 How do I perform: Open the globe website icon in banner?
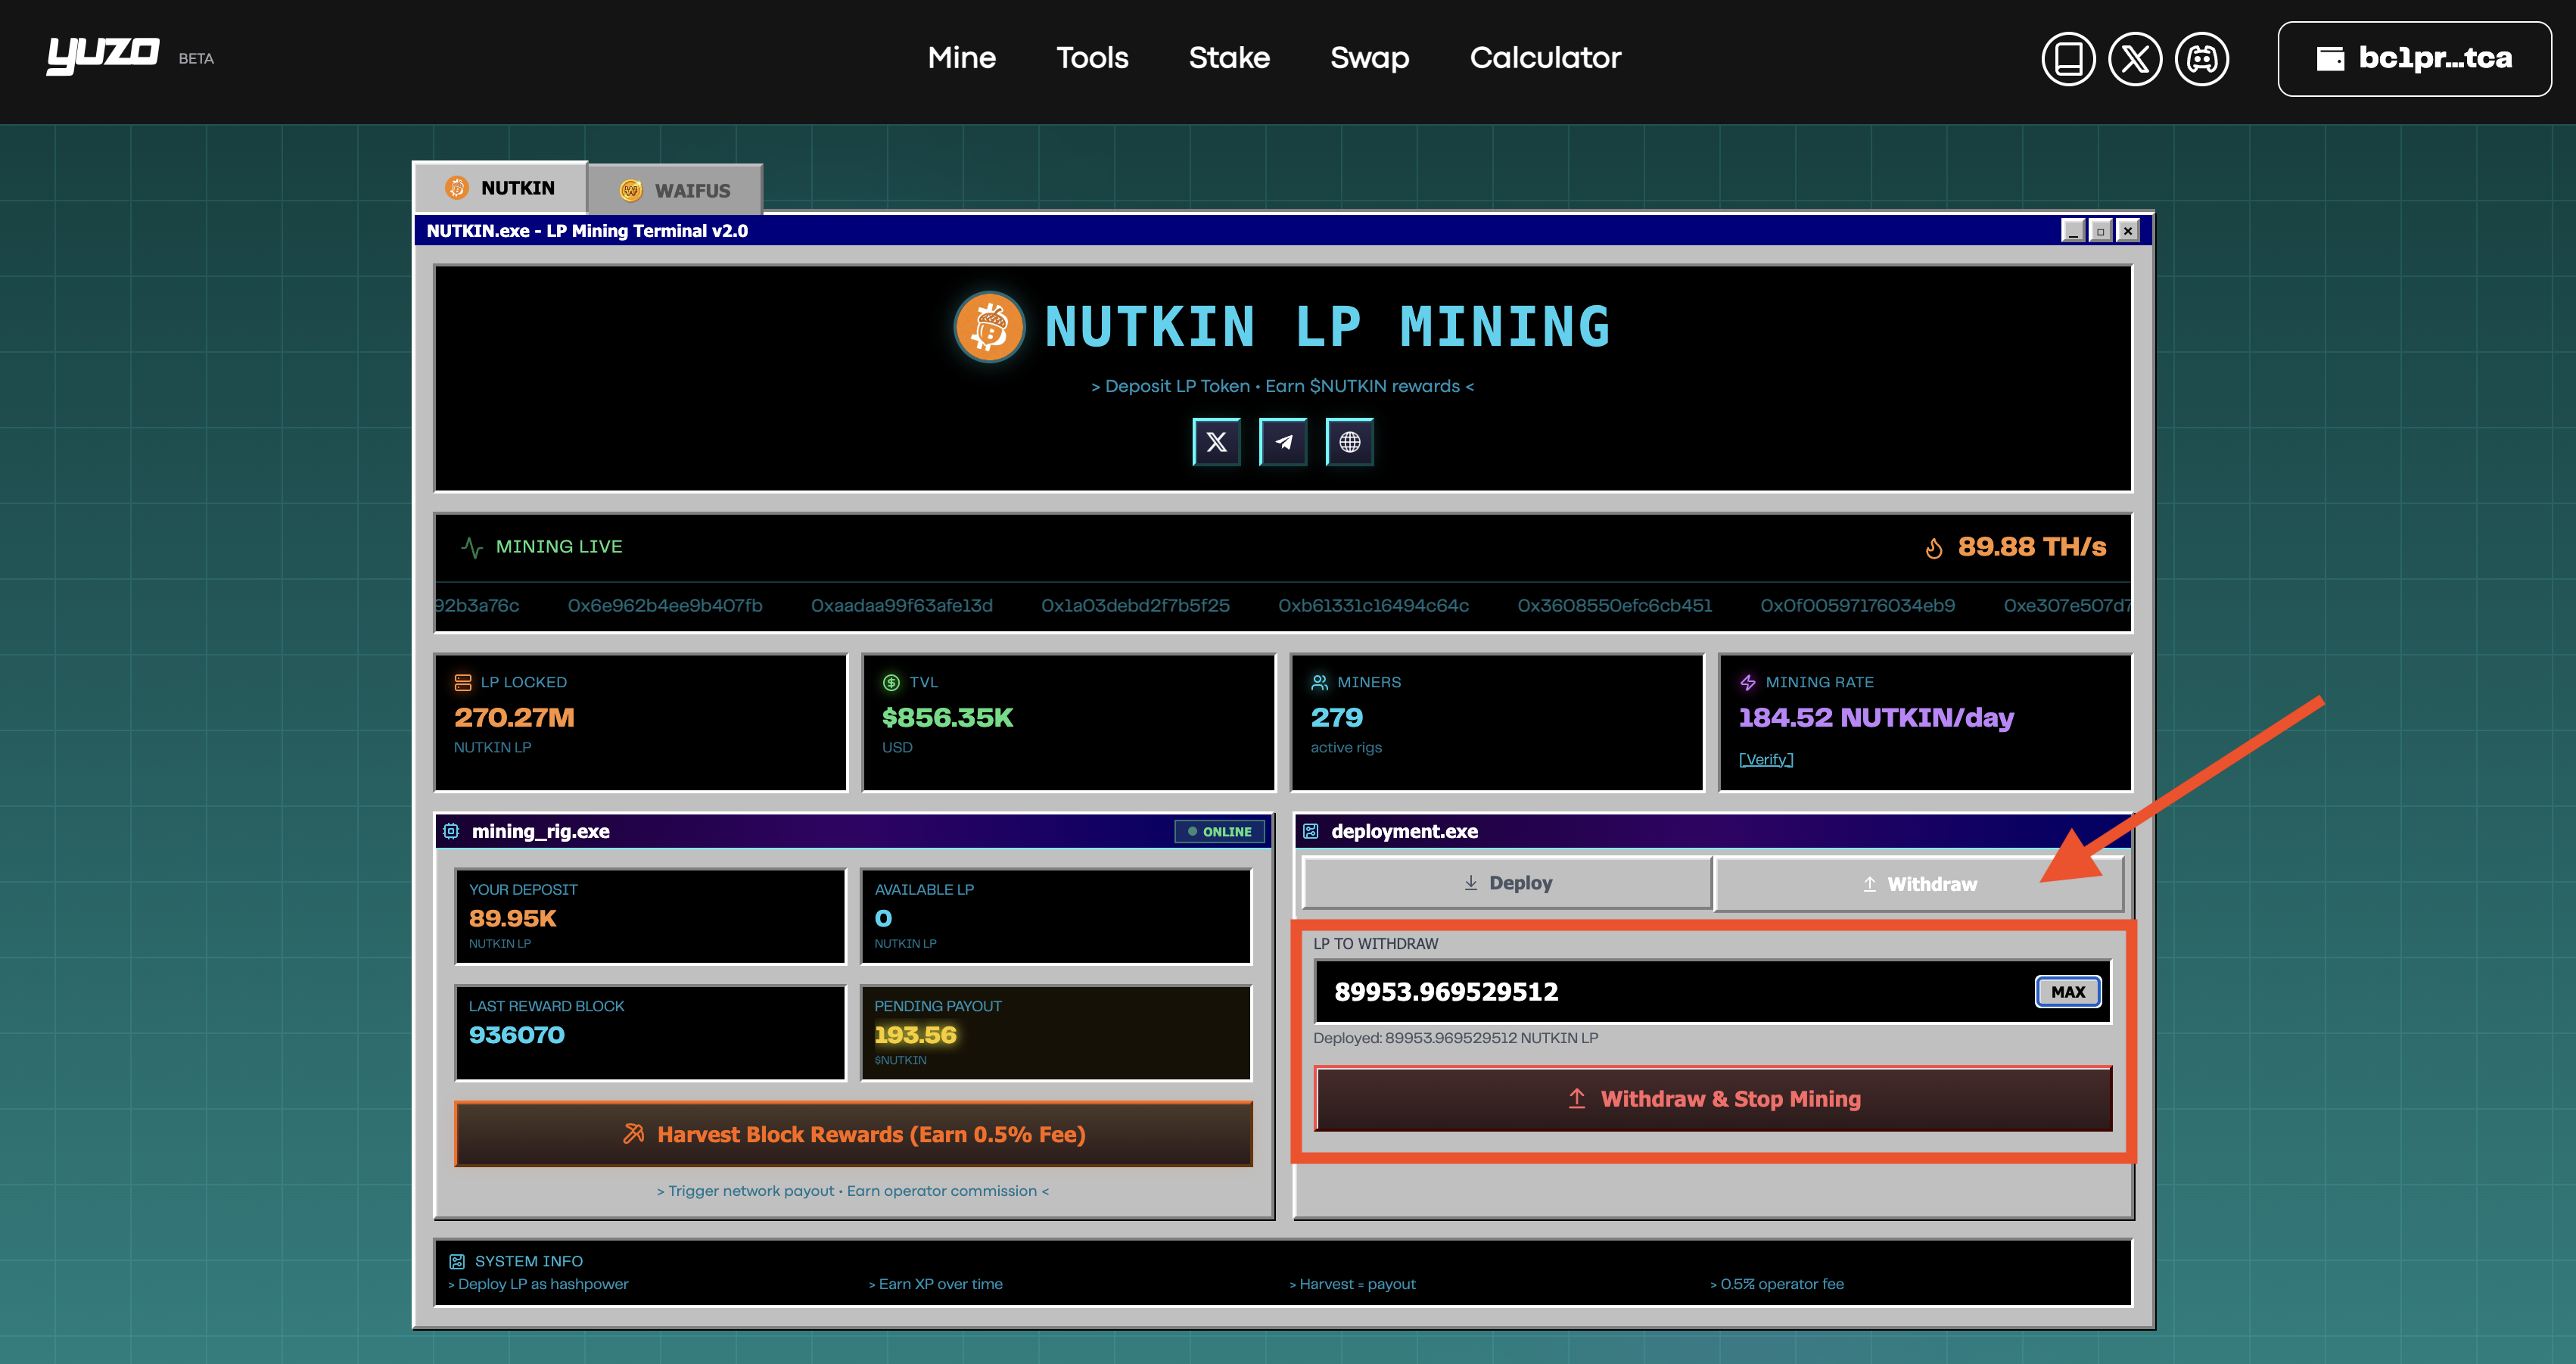(1349, 442)
